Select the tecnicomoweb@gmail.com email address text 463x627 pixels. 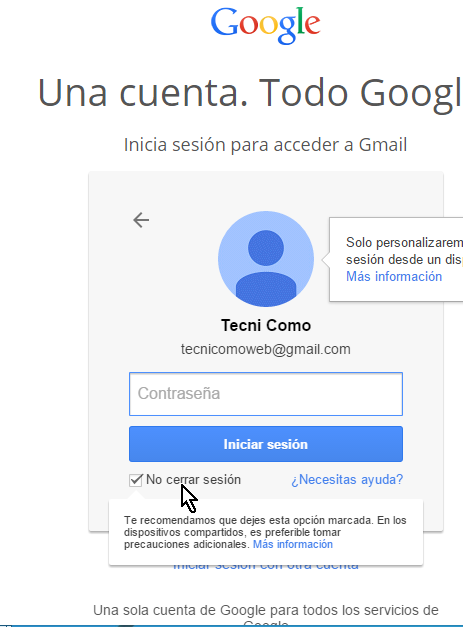266,349
